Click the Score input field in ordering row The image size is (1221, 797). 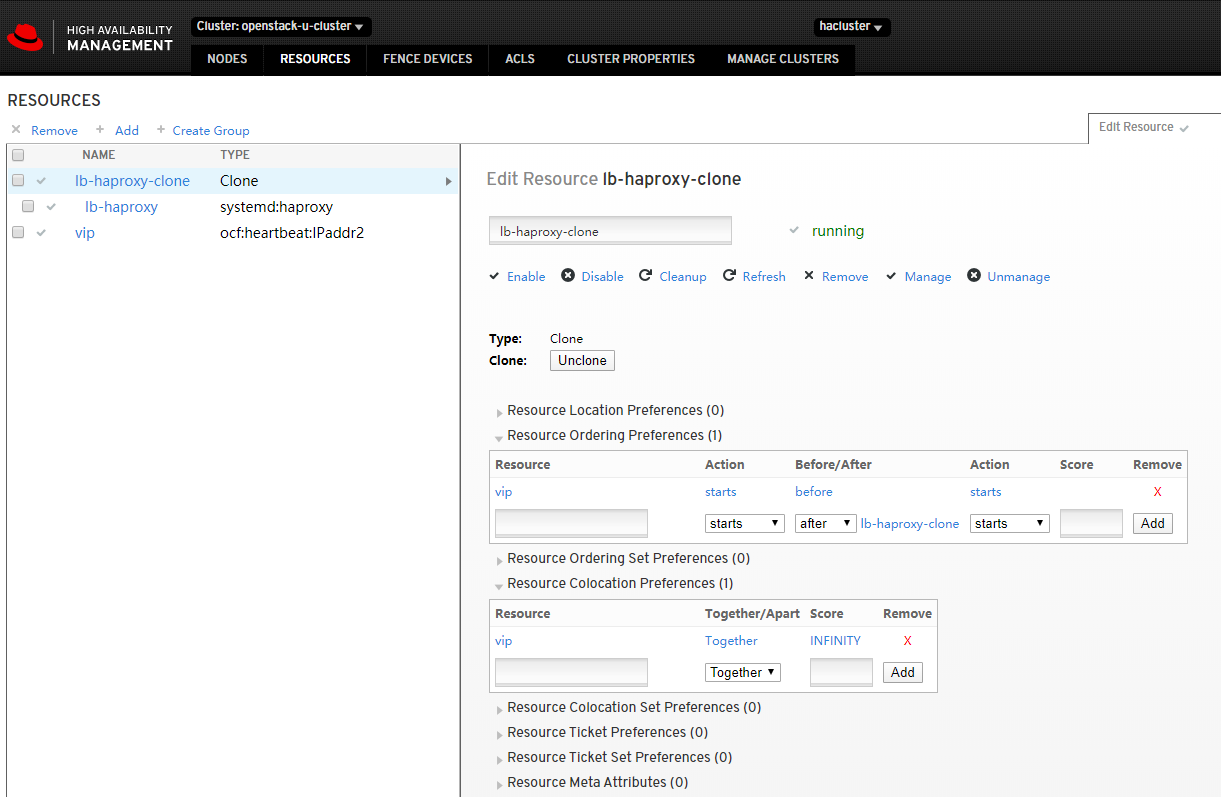[1091, 522]
